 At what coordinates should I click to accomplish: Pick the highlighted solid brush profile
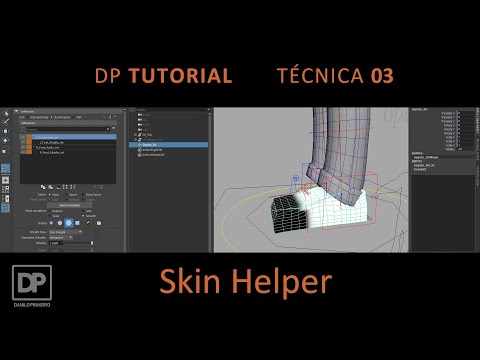point(69,223)
